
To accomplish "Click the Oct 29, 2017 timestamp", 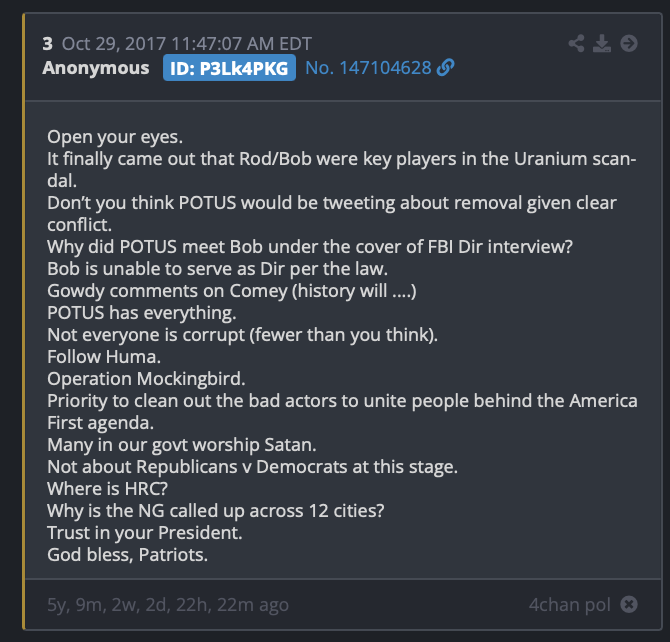I will tap(187, 44).
